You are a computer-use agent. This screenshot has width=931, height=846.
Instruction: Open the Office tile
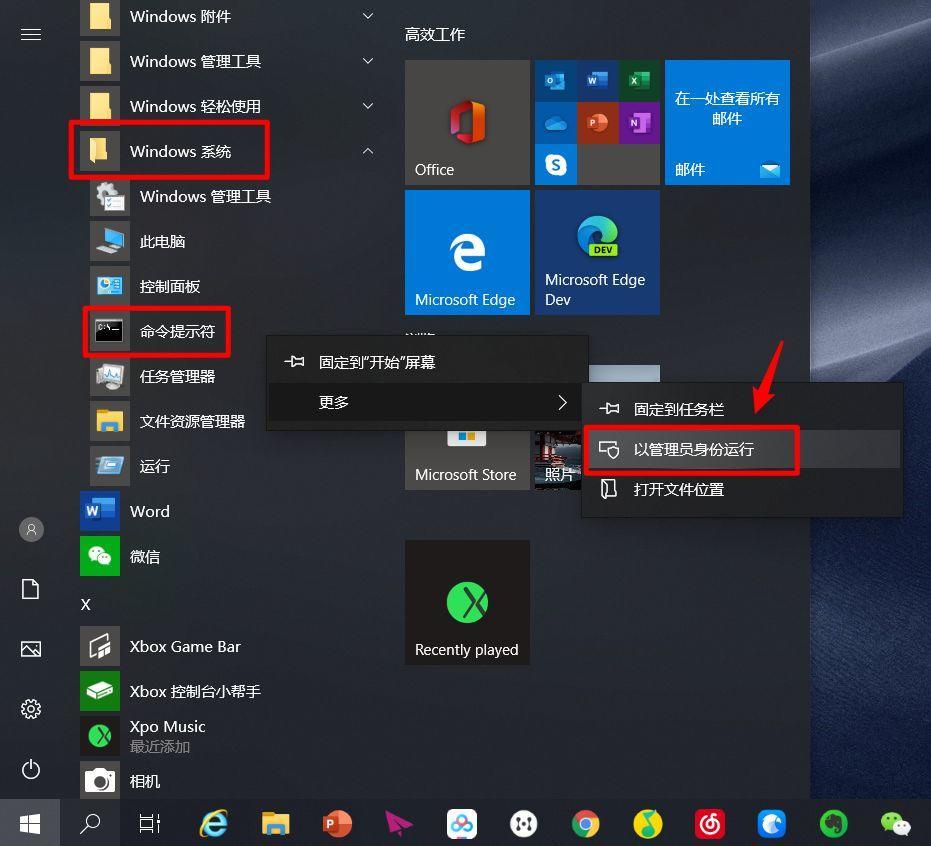coord(467,122)
